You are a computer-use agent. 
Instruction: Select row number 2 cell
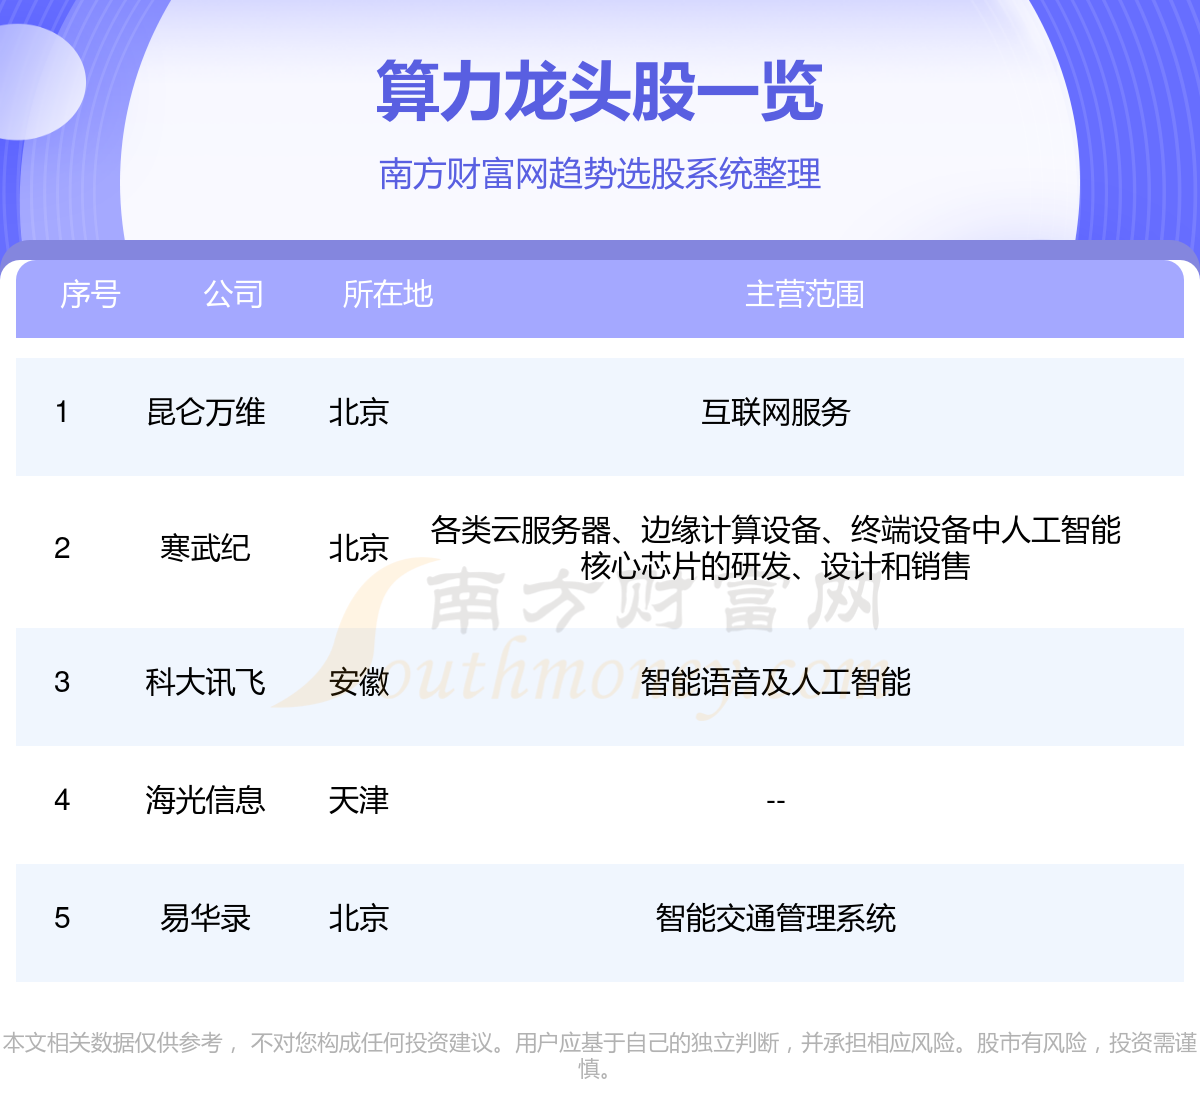tap(62, 548)
